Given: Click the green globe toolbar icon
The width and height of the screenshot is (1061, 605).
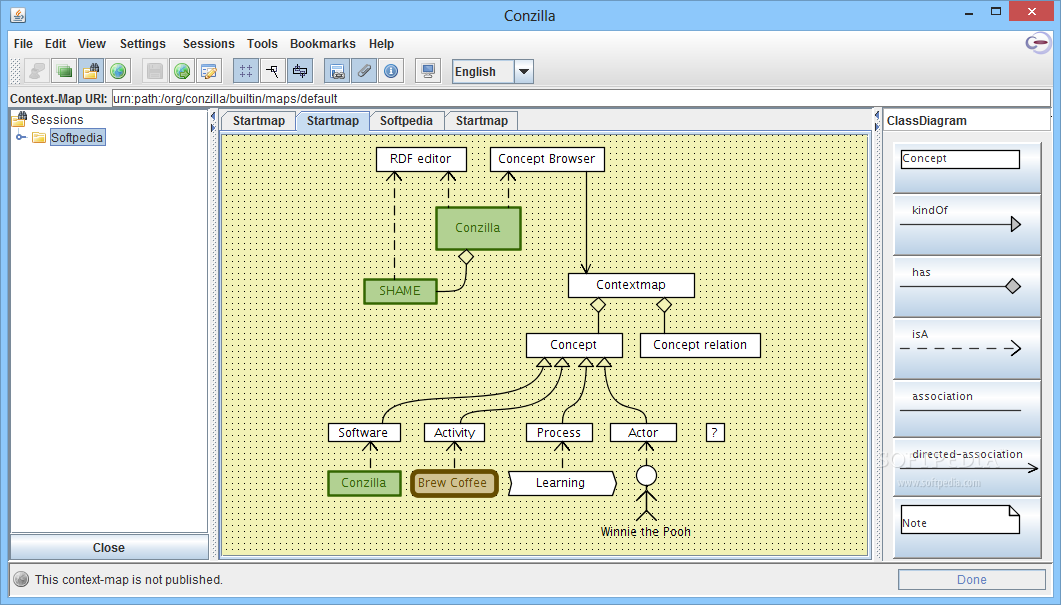Looking at the screenshot, I should (x=118, y=71).
